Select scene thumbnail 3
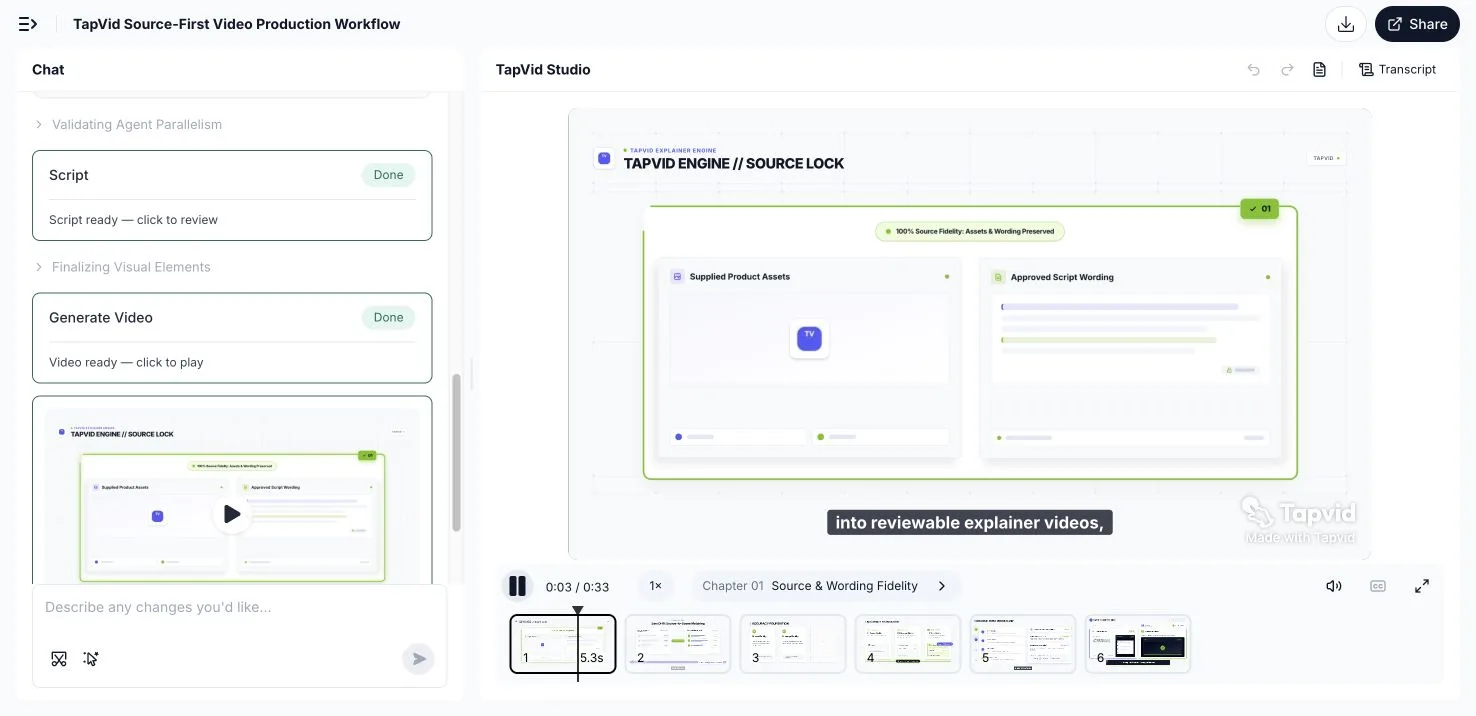This screenshot has height=716, width=1476. [793, 644]
